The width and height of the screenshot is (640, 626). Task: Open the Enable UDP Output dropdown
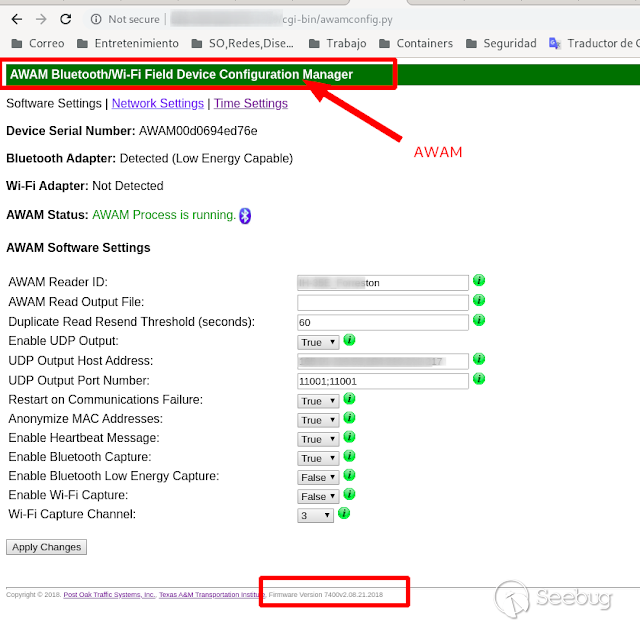318,342
